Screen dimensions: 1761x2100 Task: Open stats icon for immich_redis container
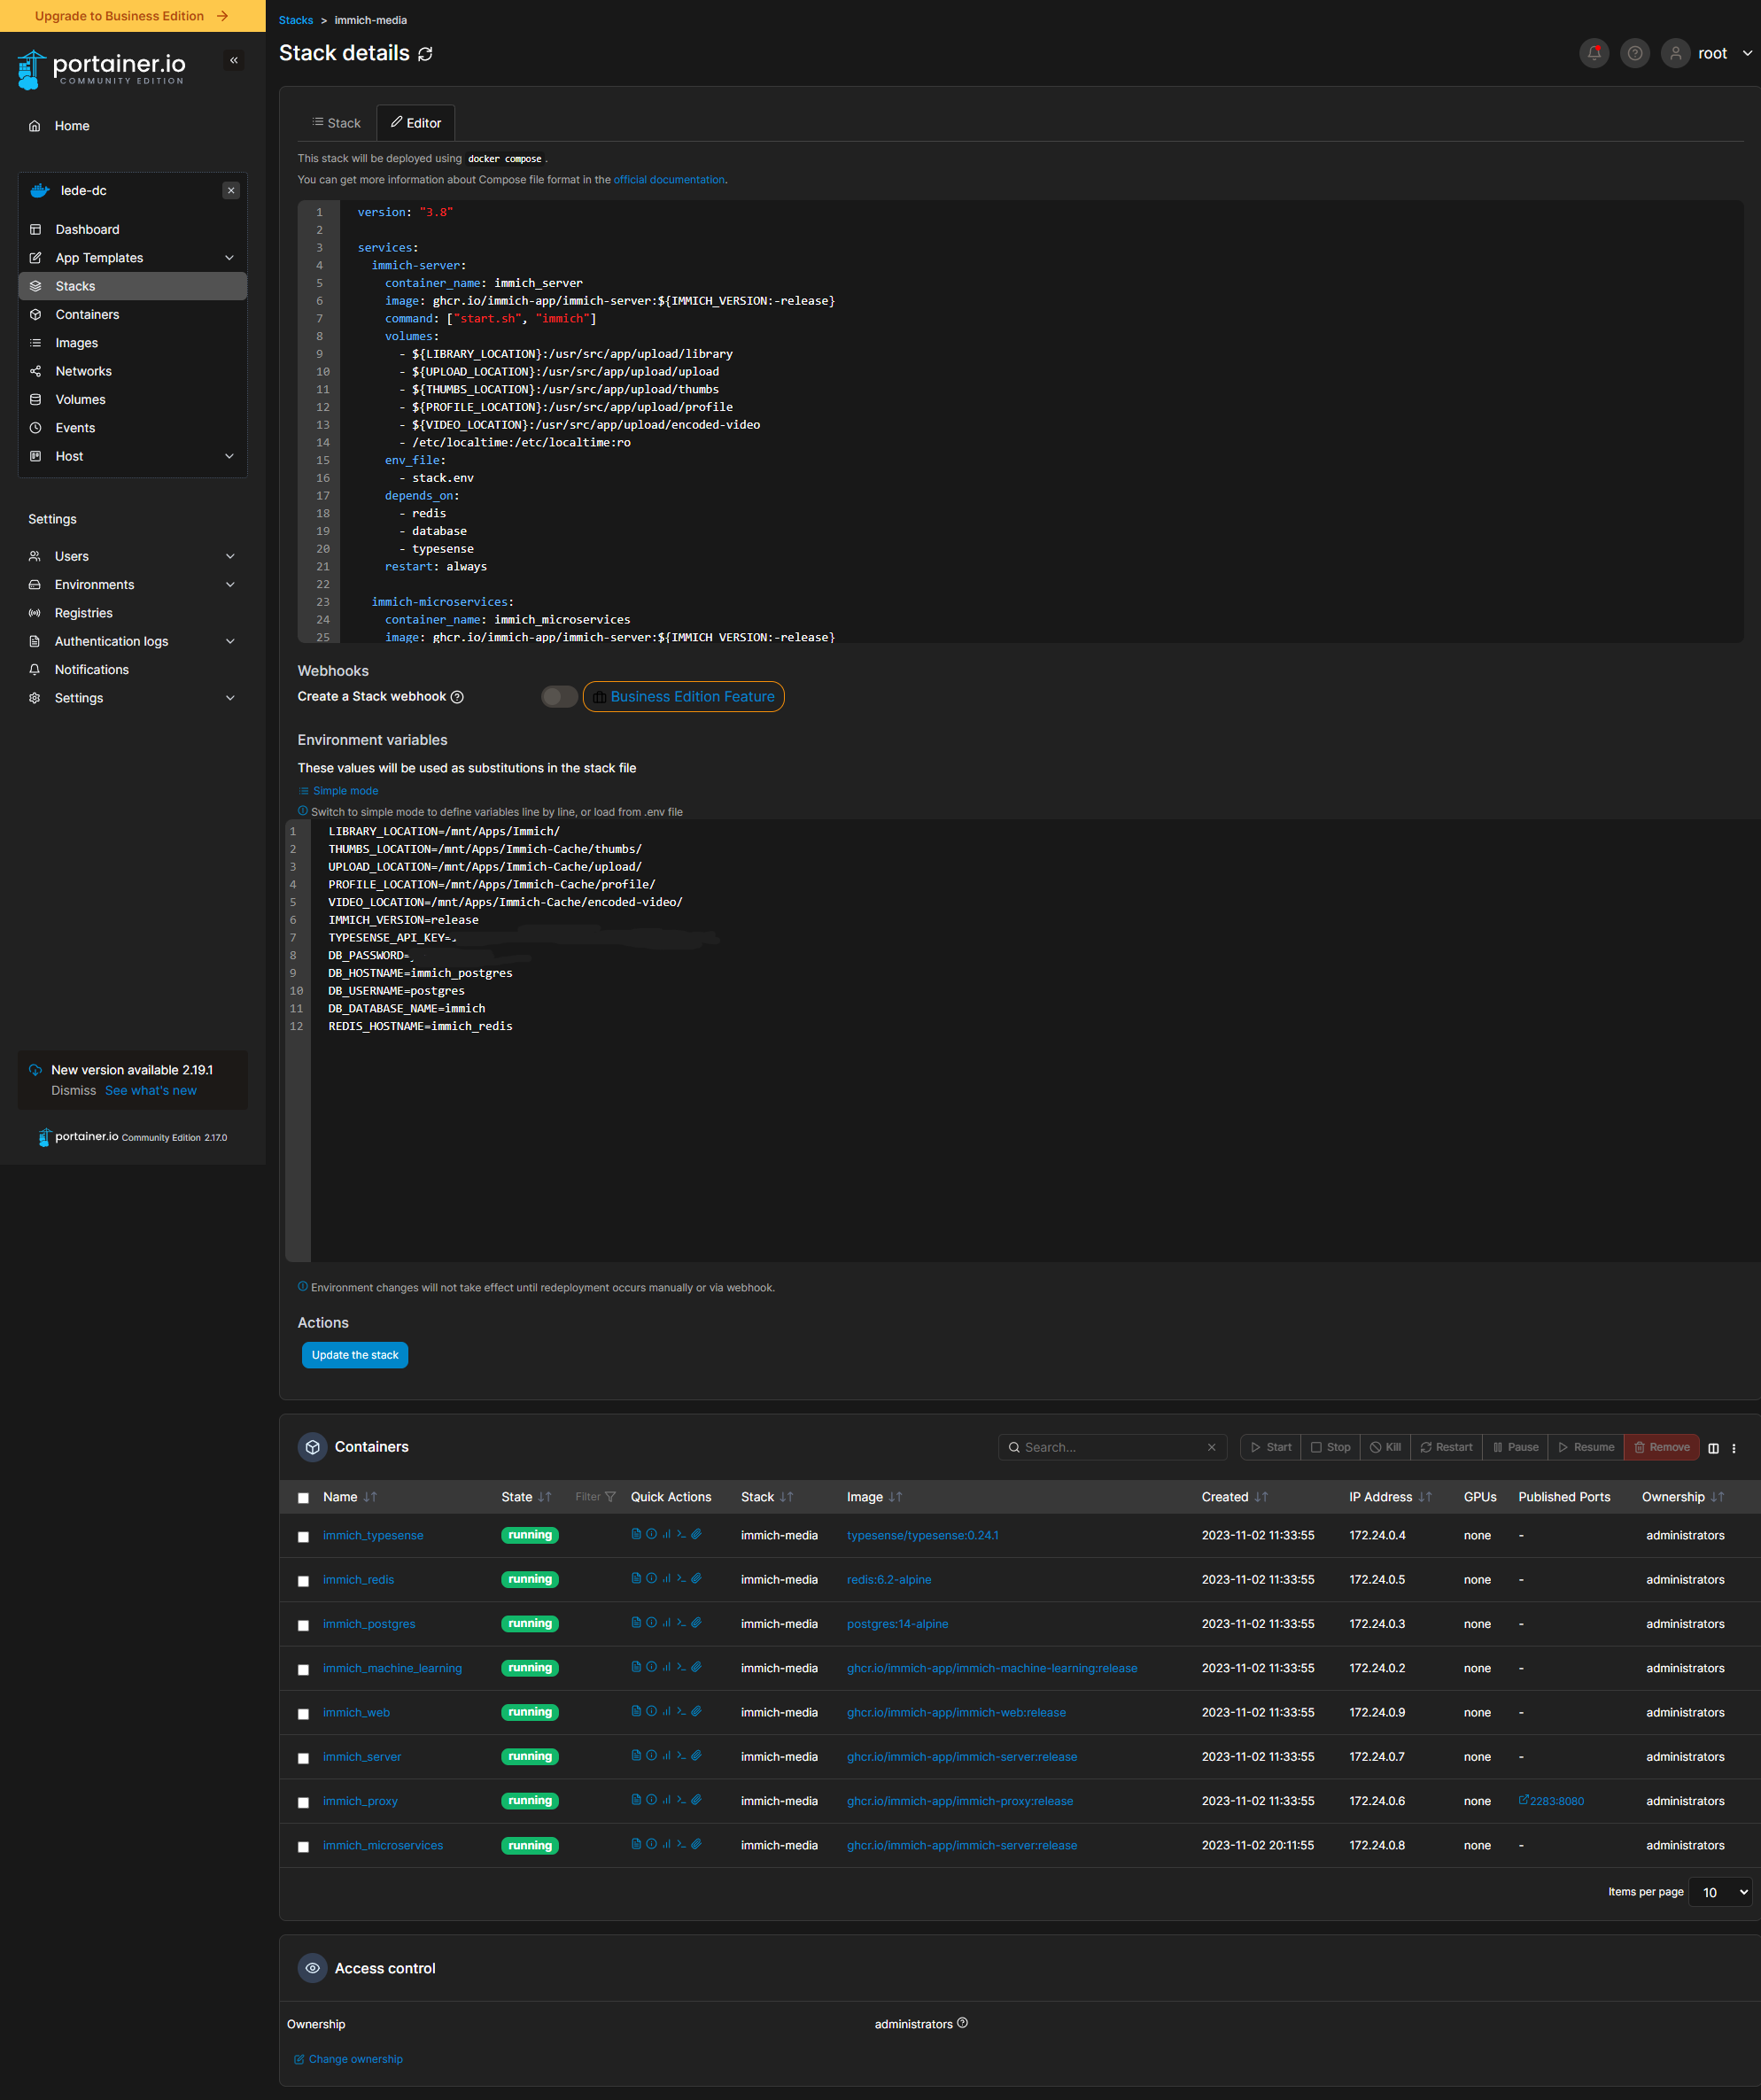click(x=666, y=1578)
